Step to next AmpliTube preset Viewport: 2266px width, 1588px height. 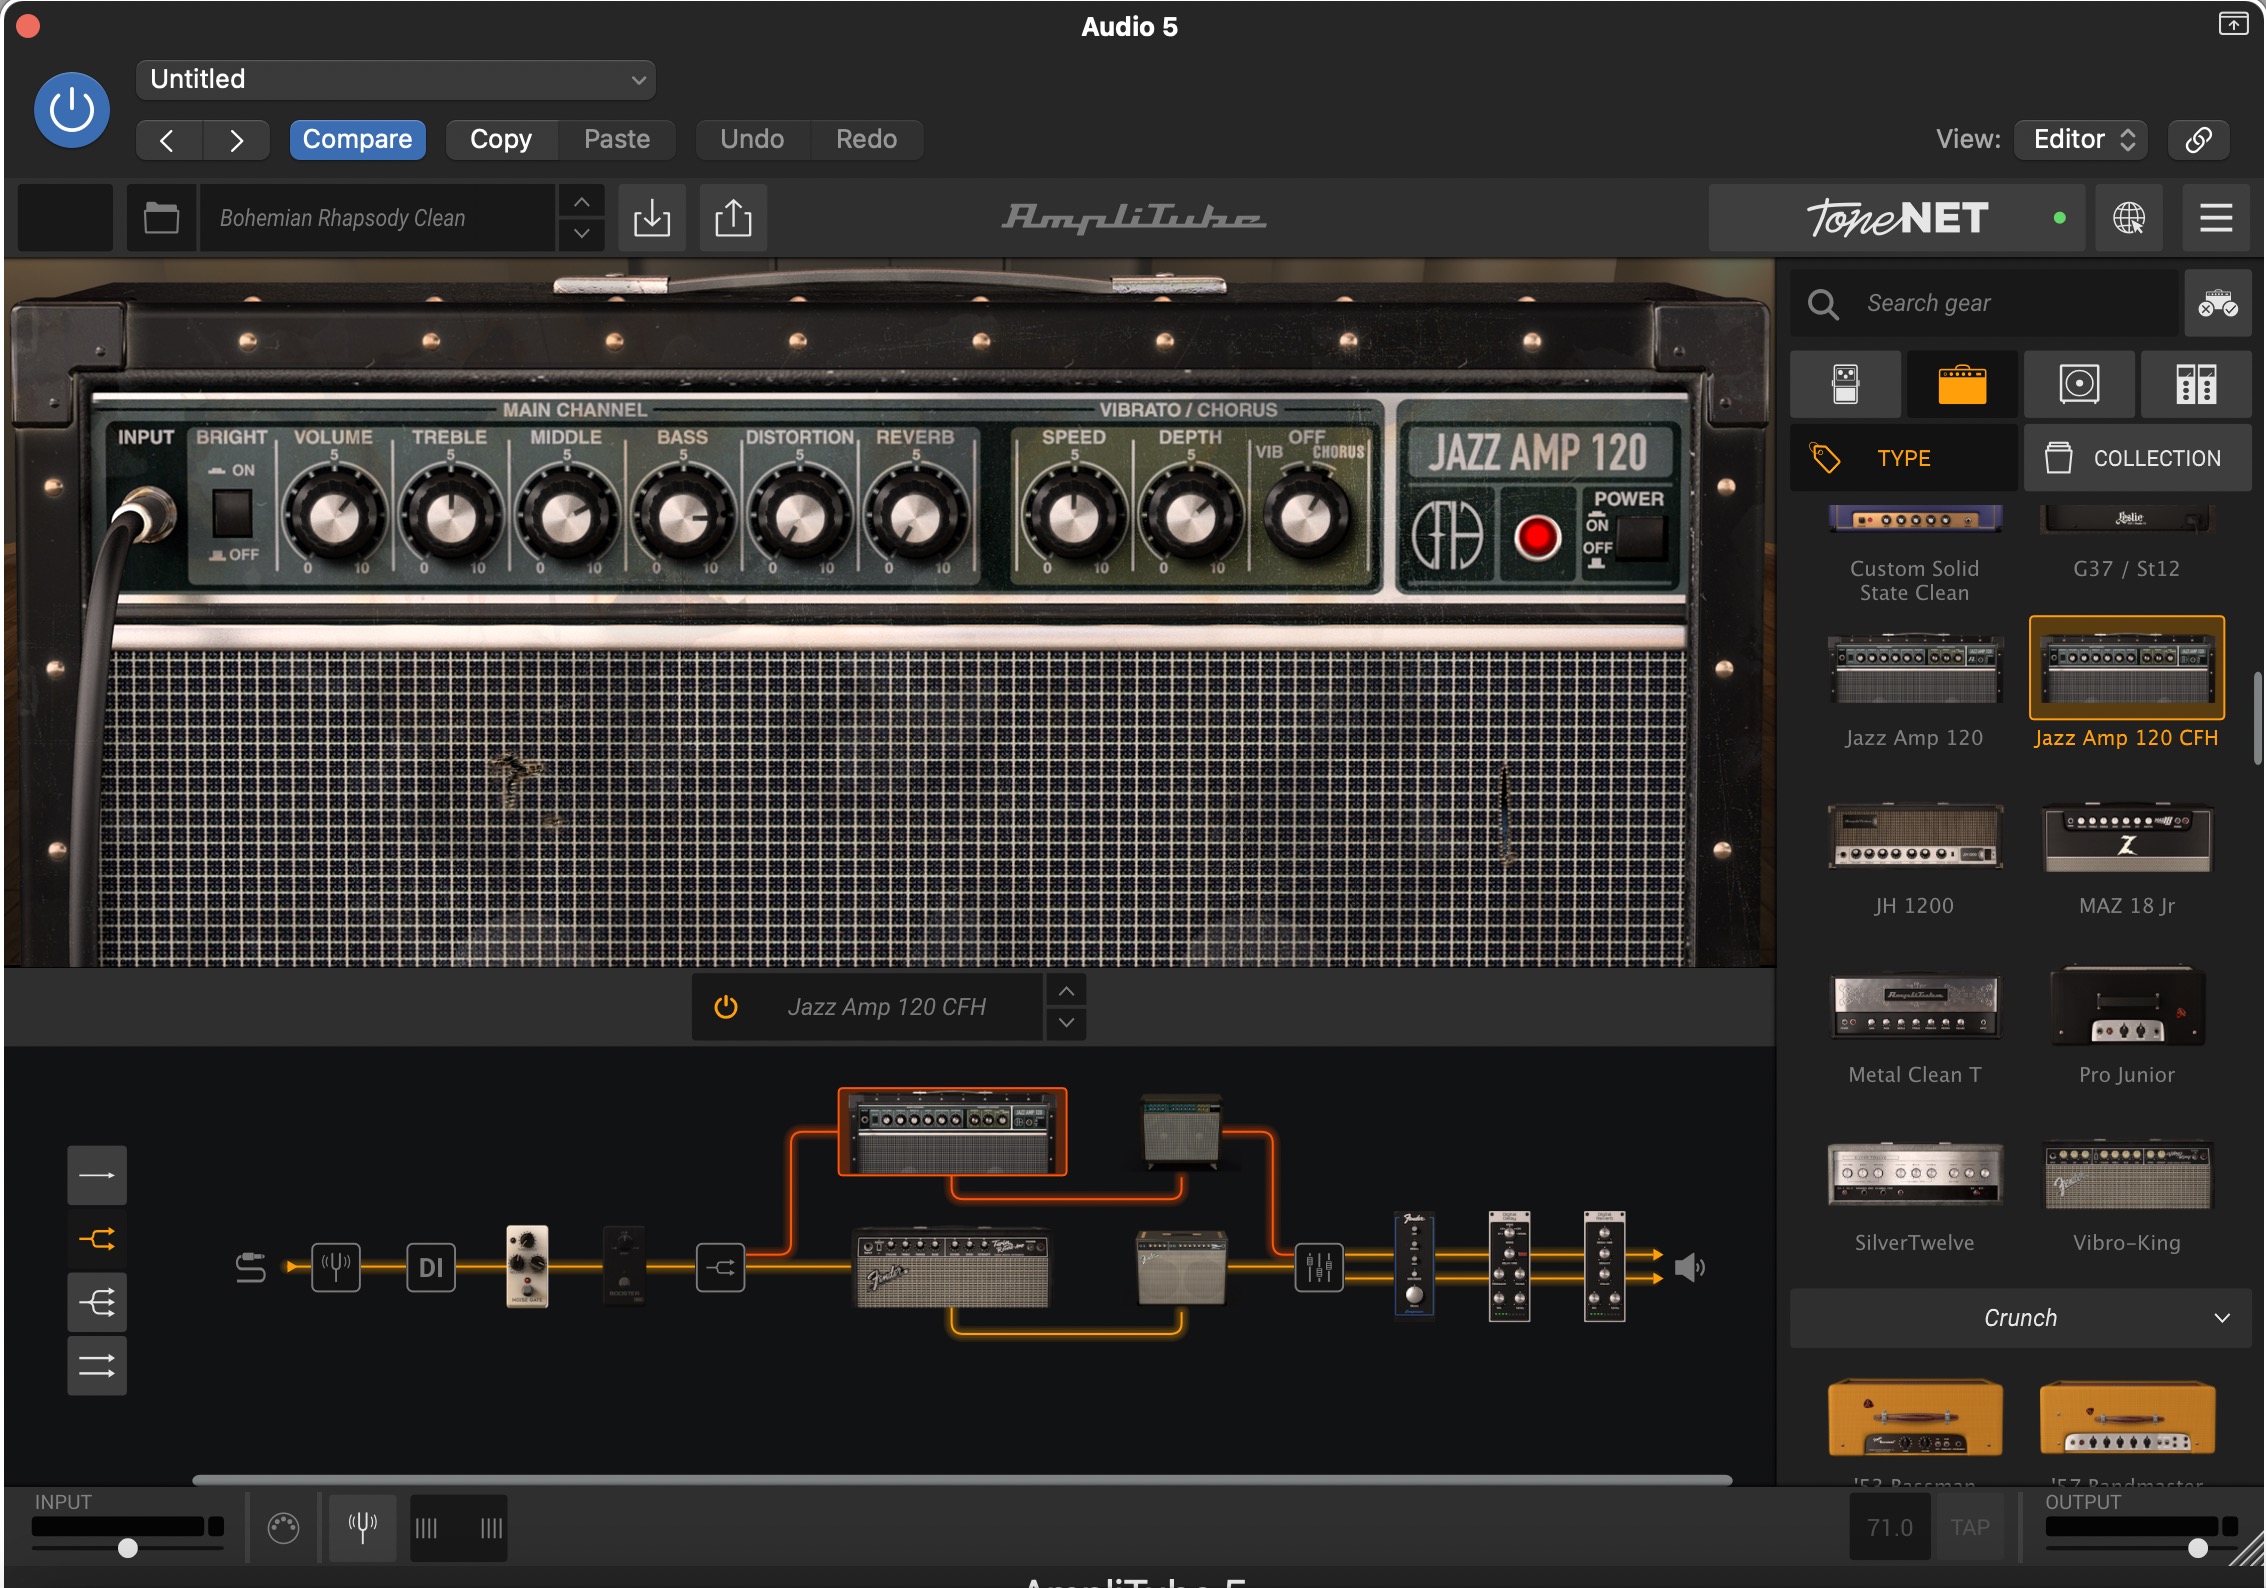coord(581,233)
